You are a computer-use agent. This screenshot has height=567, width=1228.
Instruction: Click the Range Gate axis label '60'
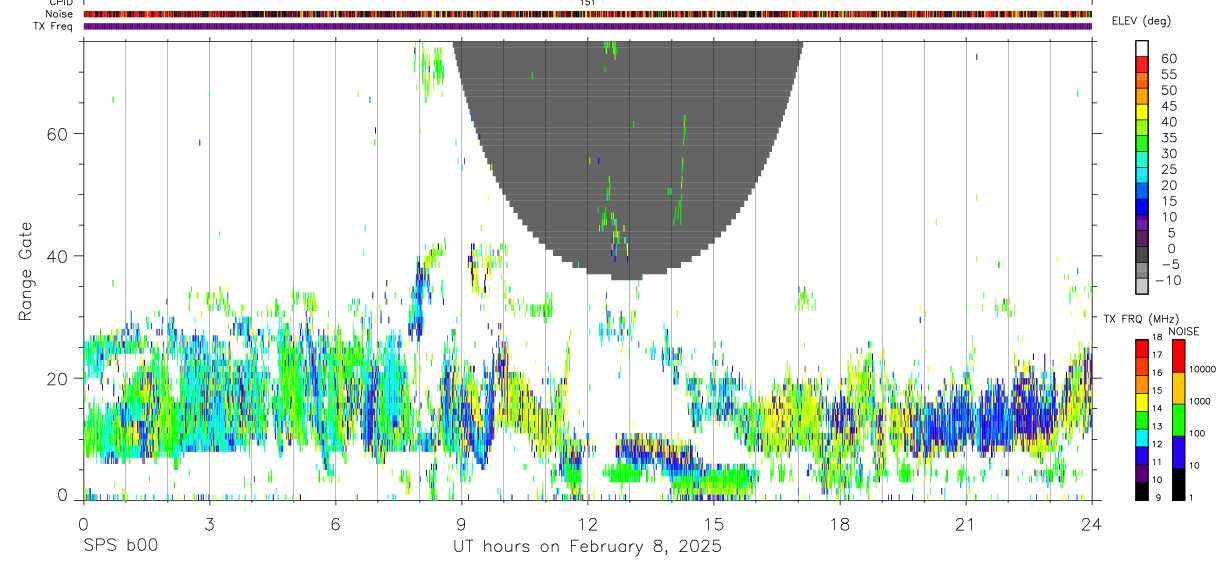pos(56,134)
